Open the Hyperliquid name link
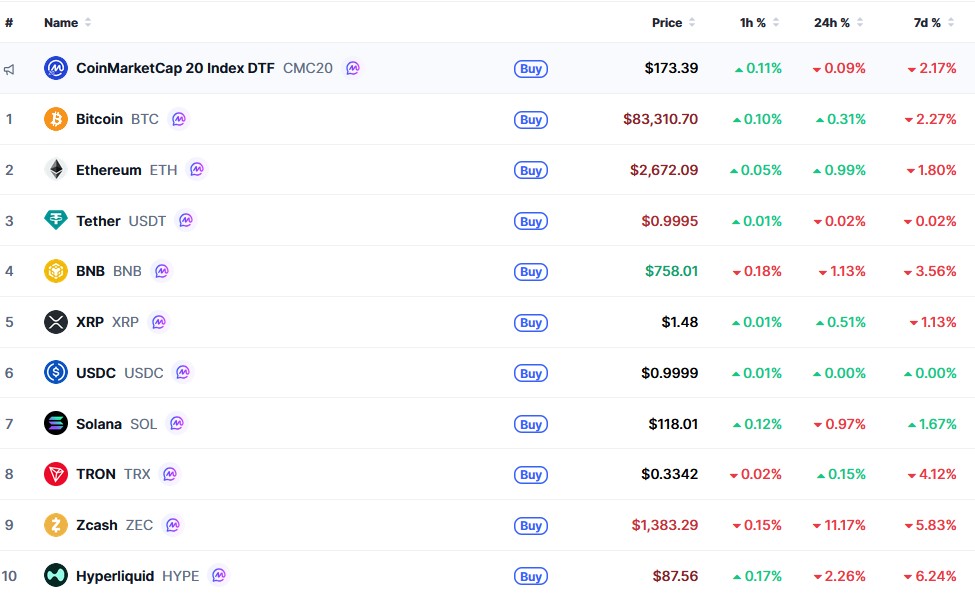The width and height of the screenshot is (975, 596). coord(115,575)
